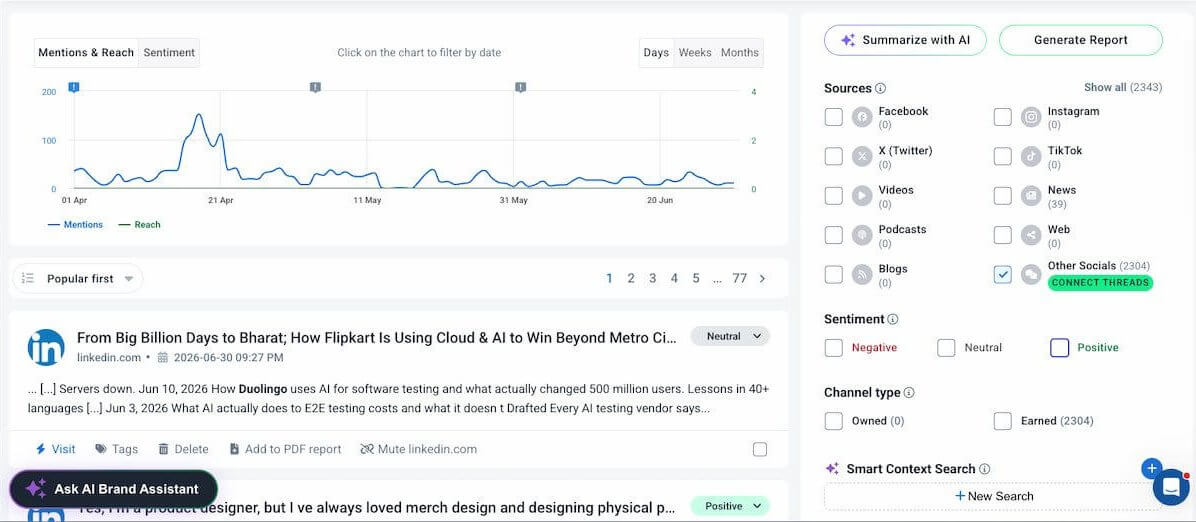1196x522 pixels.
Task: Click the TikTok source icon
Action: [x=1031, y=156]
